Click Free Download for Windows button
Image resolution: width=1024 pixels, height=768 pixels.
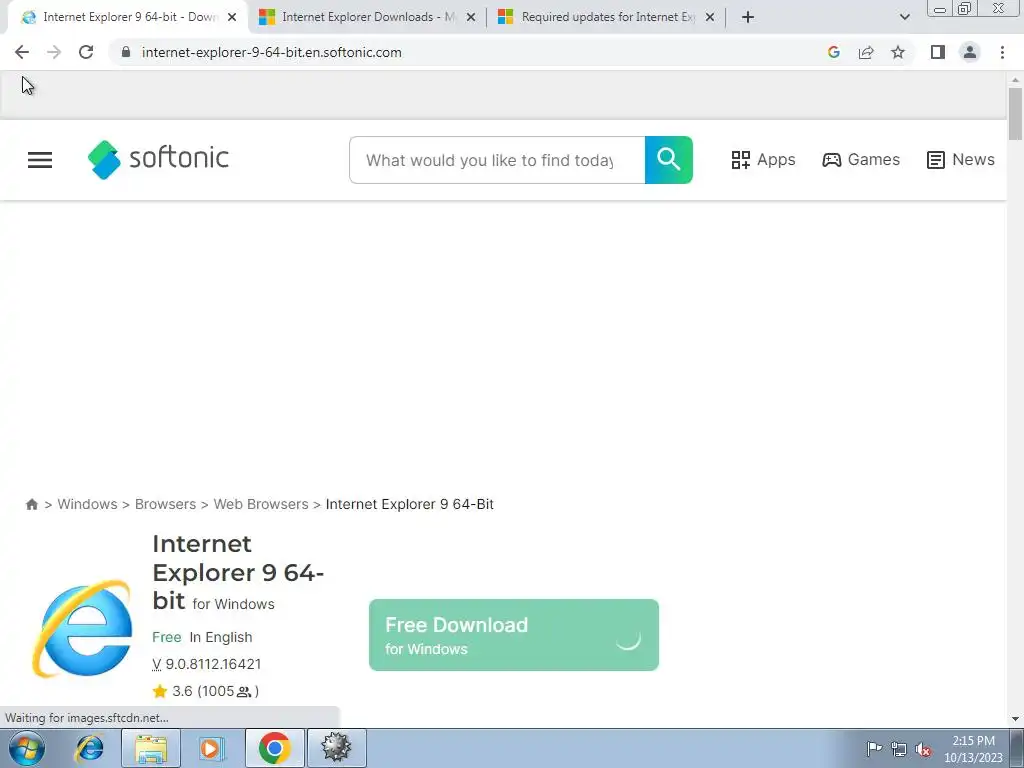coord(514,635)
